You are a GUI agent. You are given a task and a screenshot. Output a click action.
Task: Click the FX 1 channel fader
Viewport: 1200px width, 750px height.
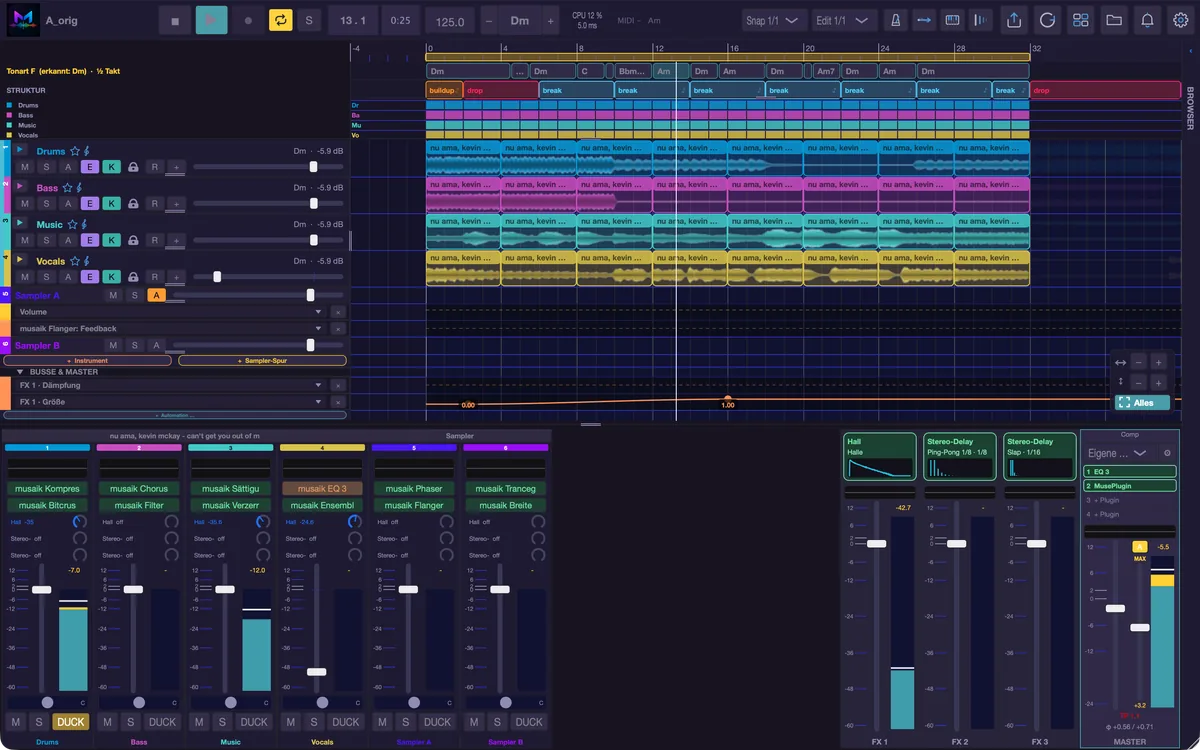click(x=876, y=544)
